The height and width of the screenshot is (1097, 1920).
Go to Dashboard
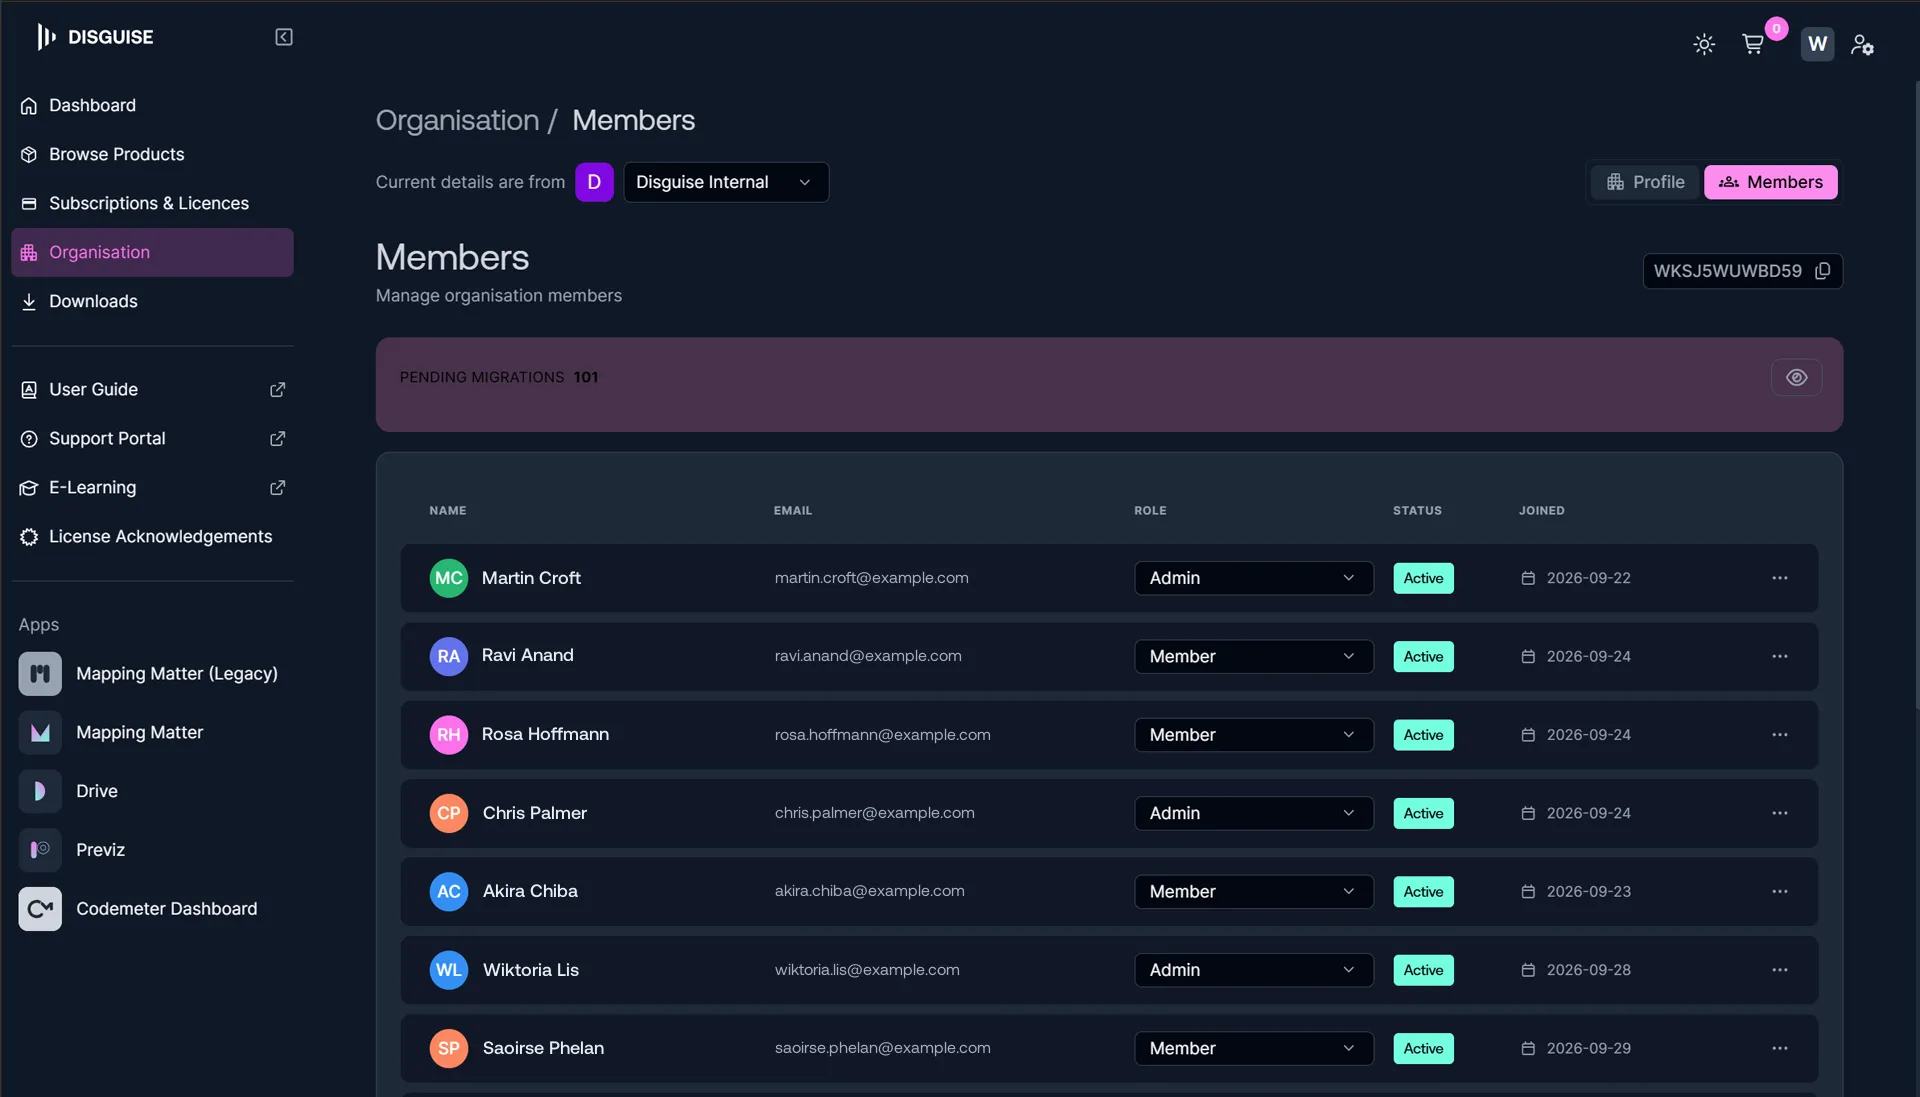(152, 105)
